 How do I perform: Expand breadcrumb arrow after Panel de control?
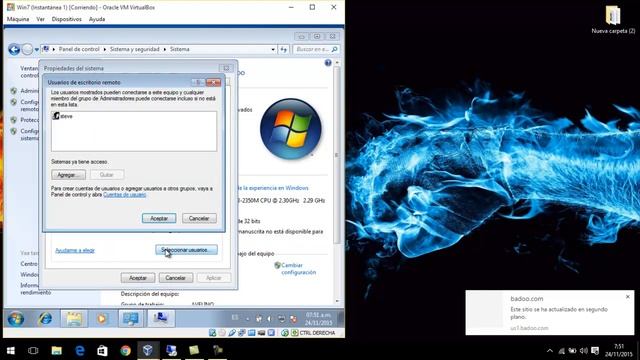coord(104,49)
